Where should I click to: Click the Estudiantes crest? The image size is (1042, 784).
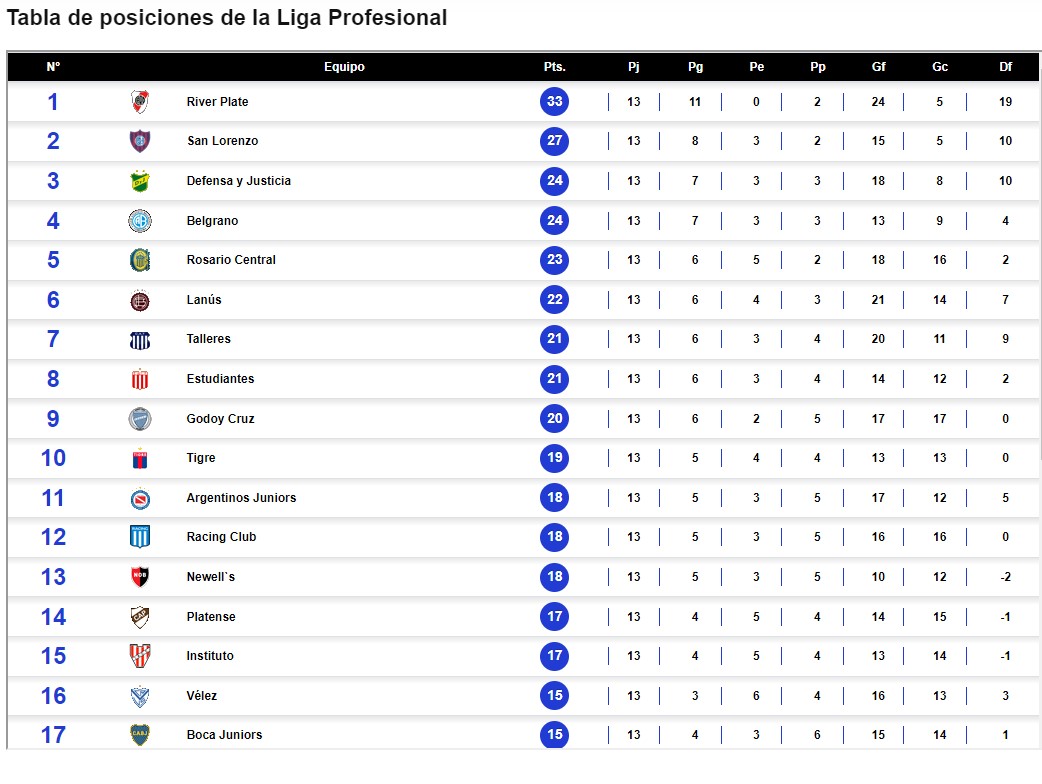click(x=140, y=379)
